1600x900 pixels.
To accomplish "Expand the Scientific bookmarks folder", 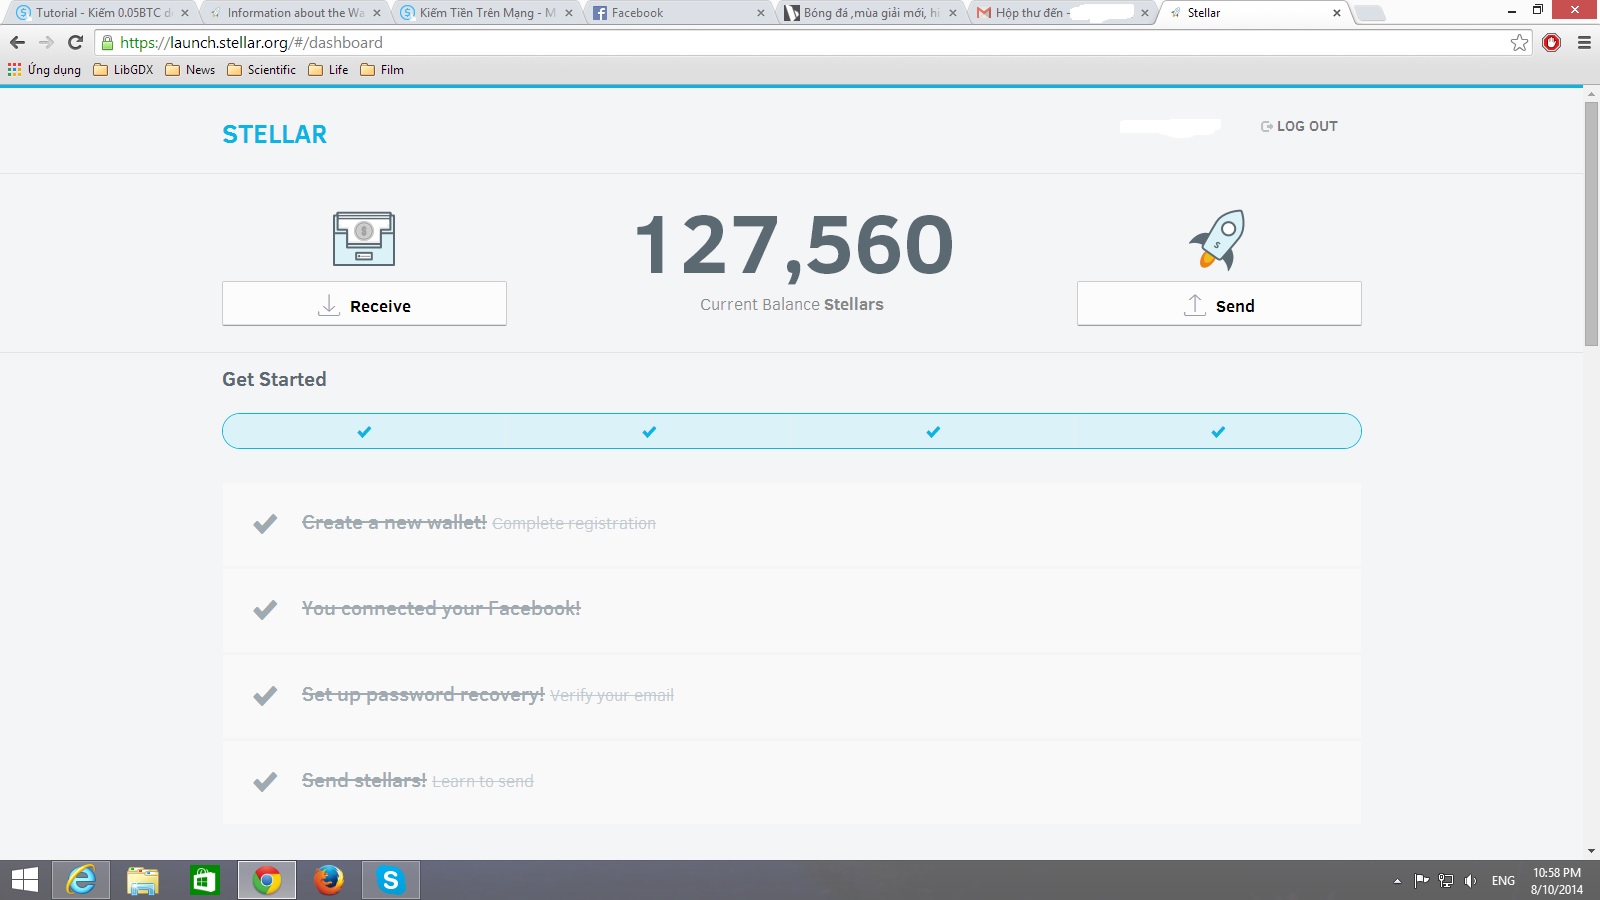I will 262,70.
